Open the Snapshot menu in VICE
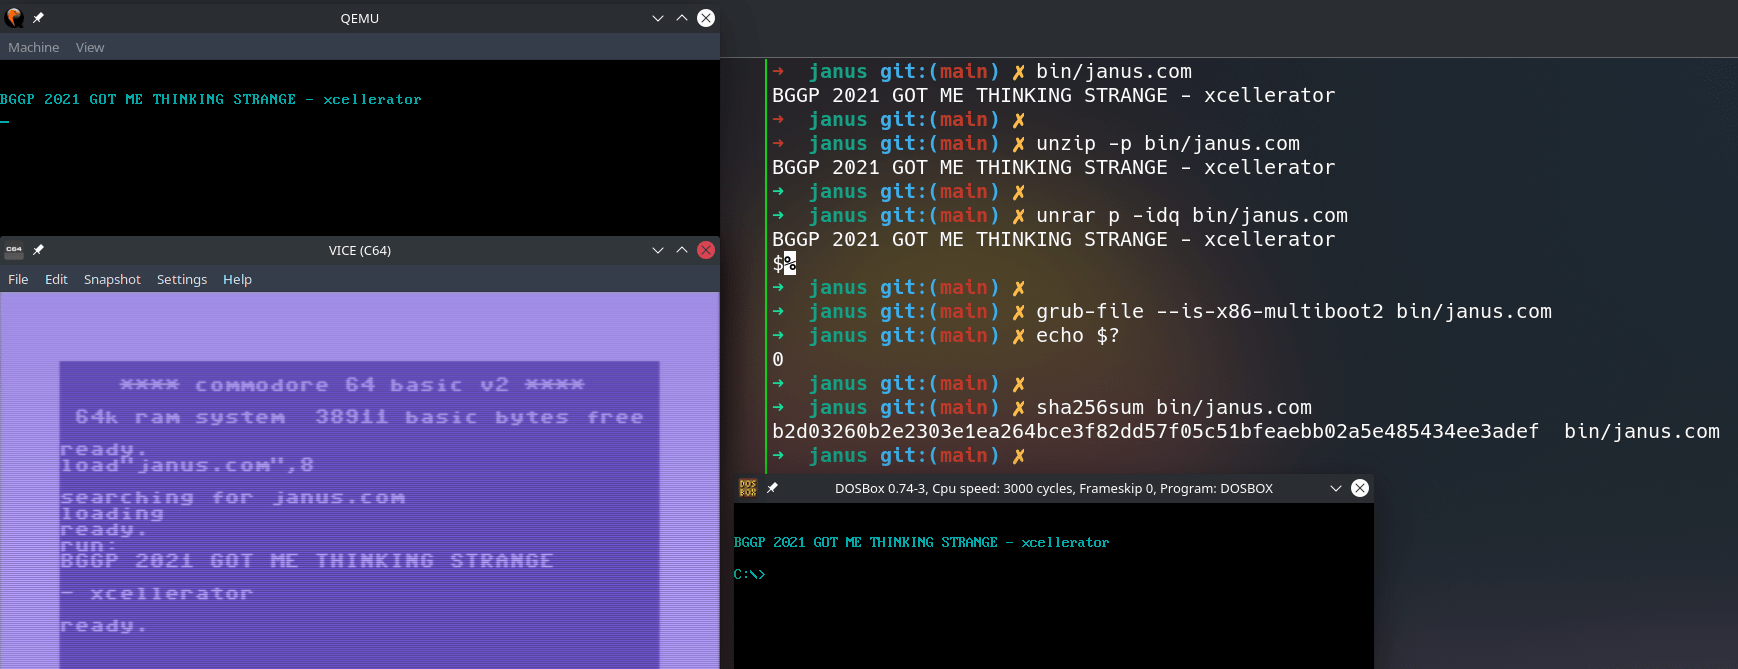This screenshot has height=669, width=1738. point(112,279)
